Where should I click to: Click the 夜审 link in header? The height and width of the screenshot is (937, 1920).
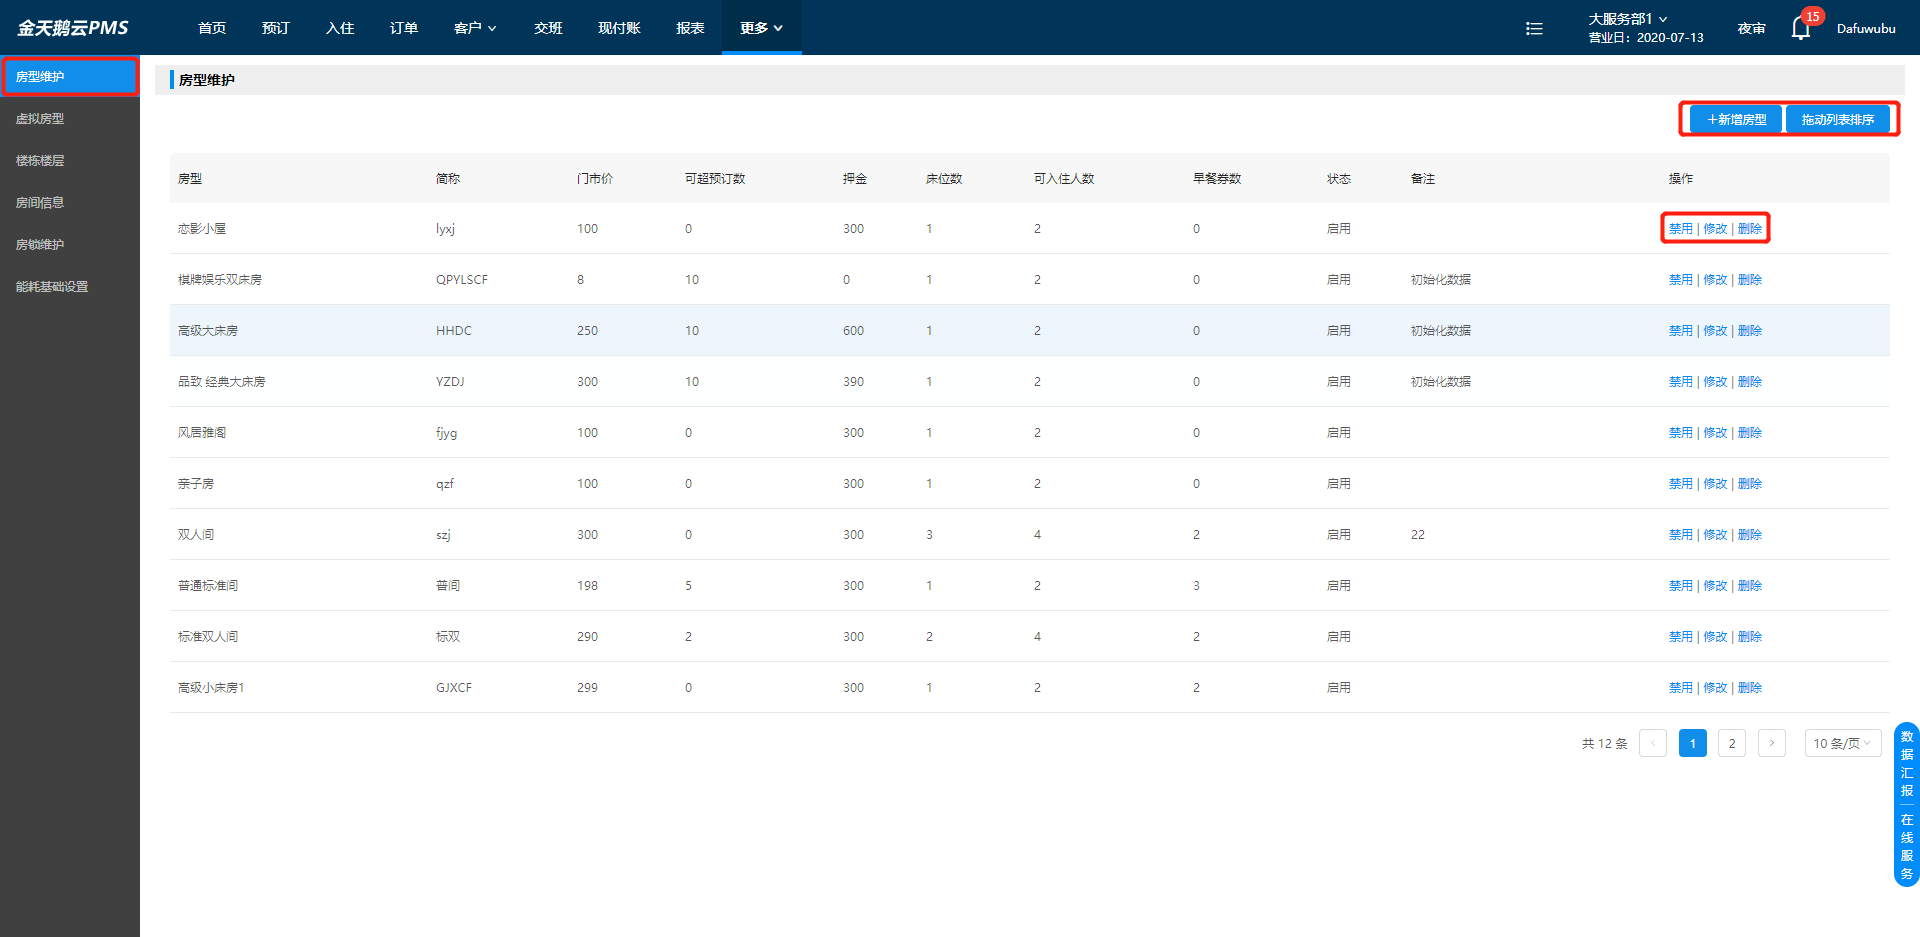(1751, 29)
